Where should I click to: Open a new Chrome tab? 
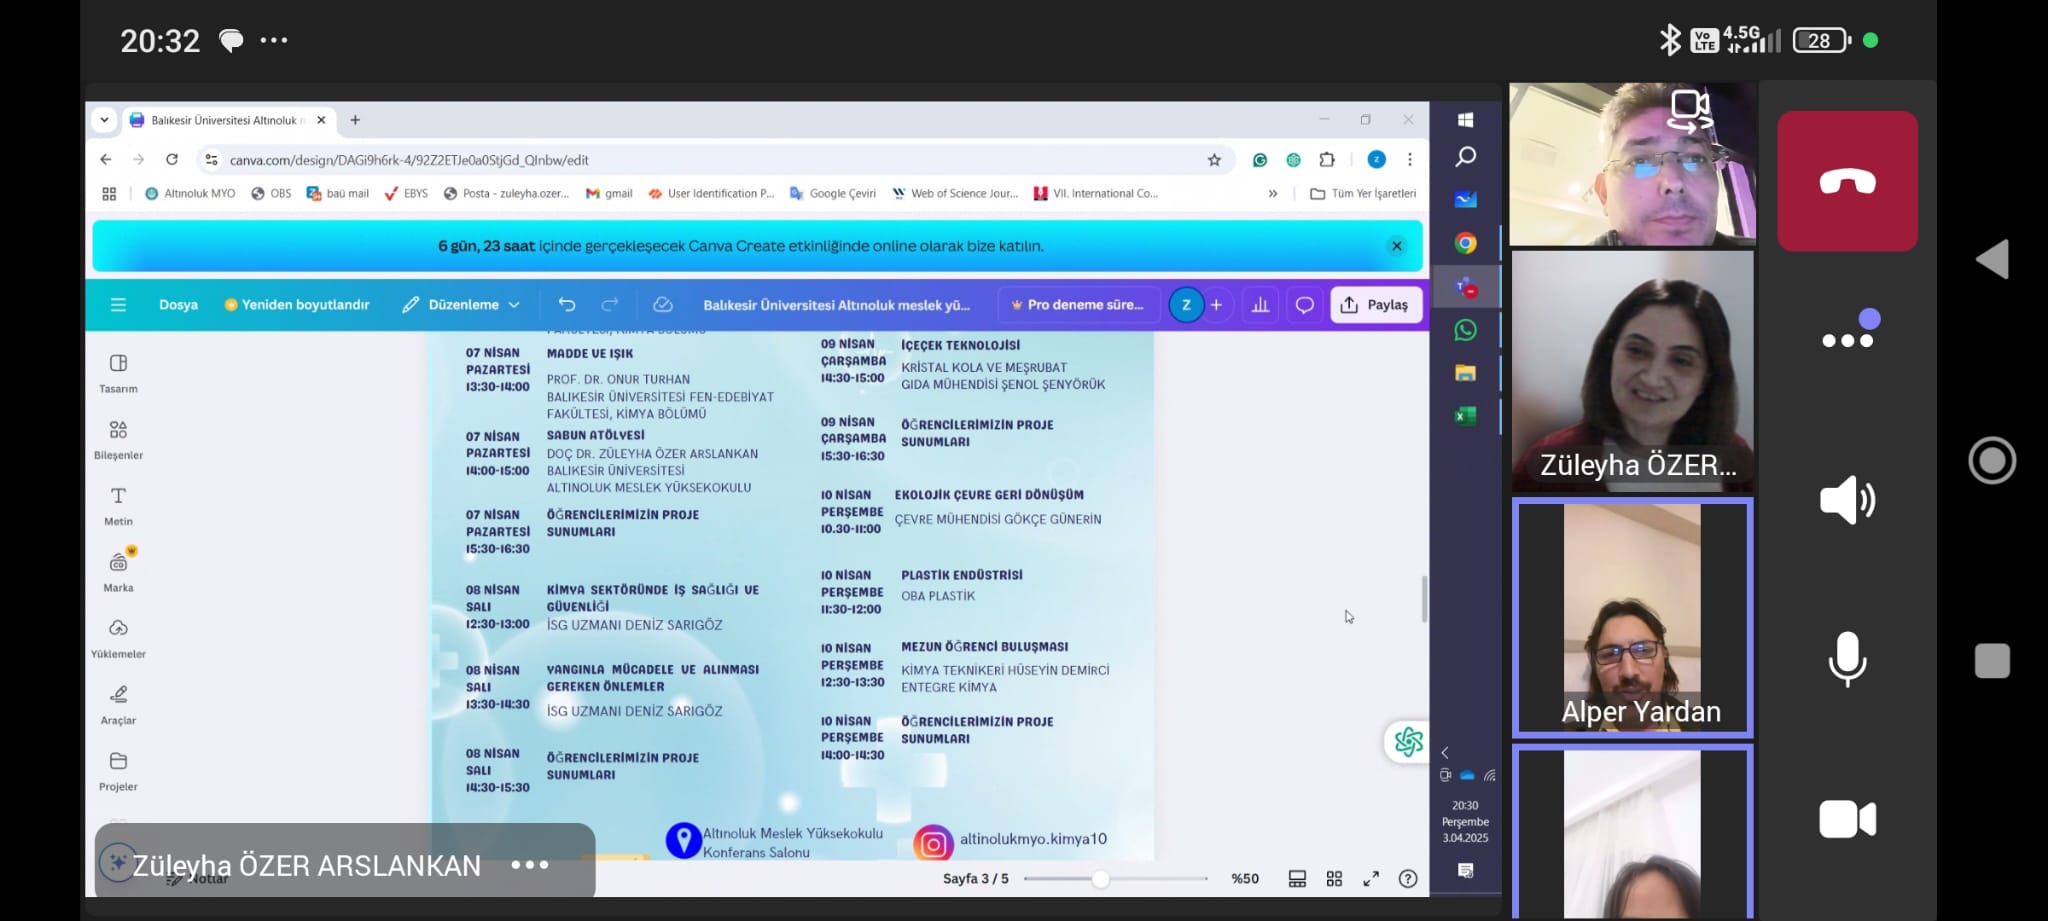pyautogui.click(x=355, y=120)
